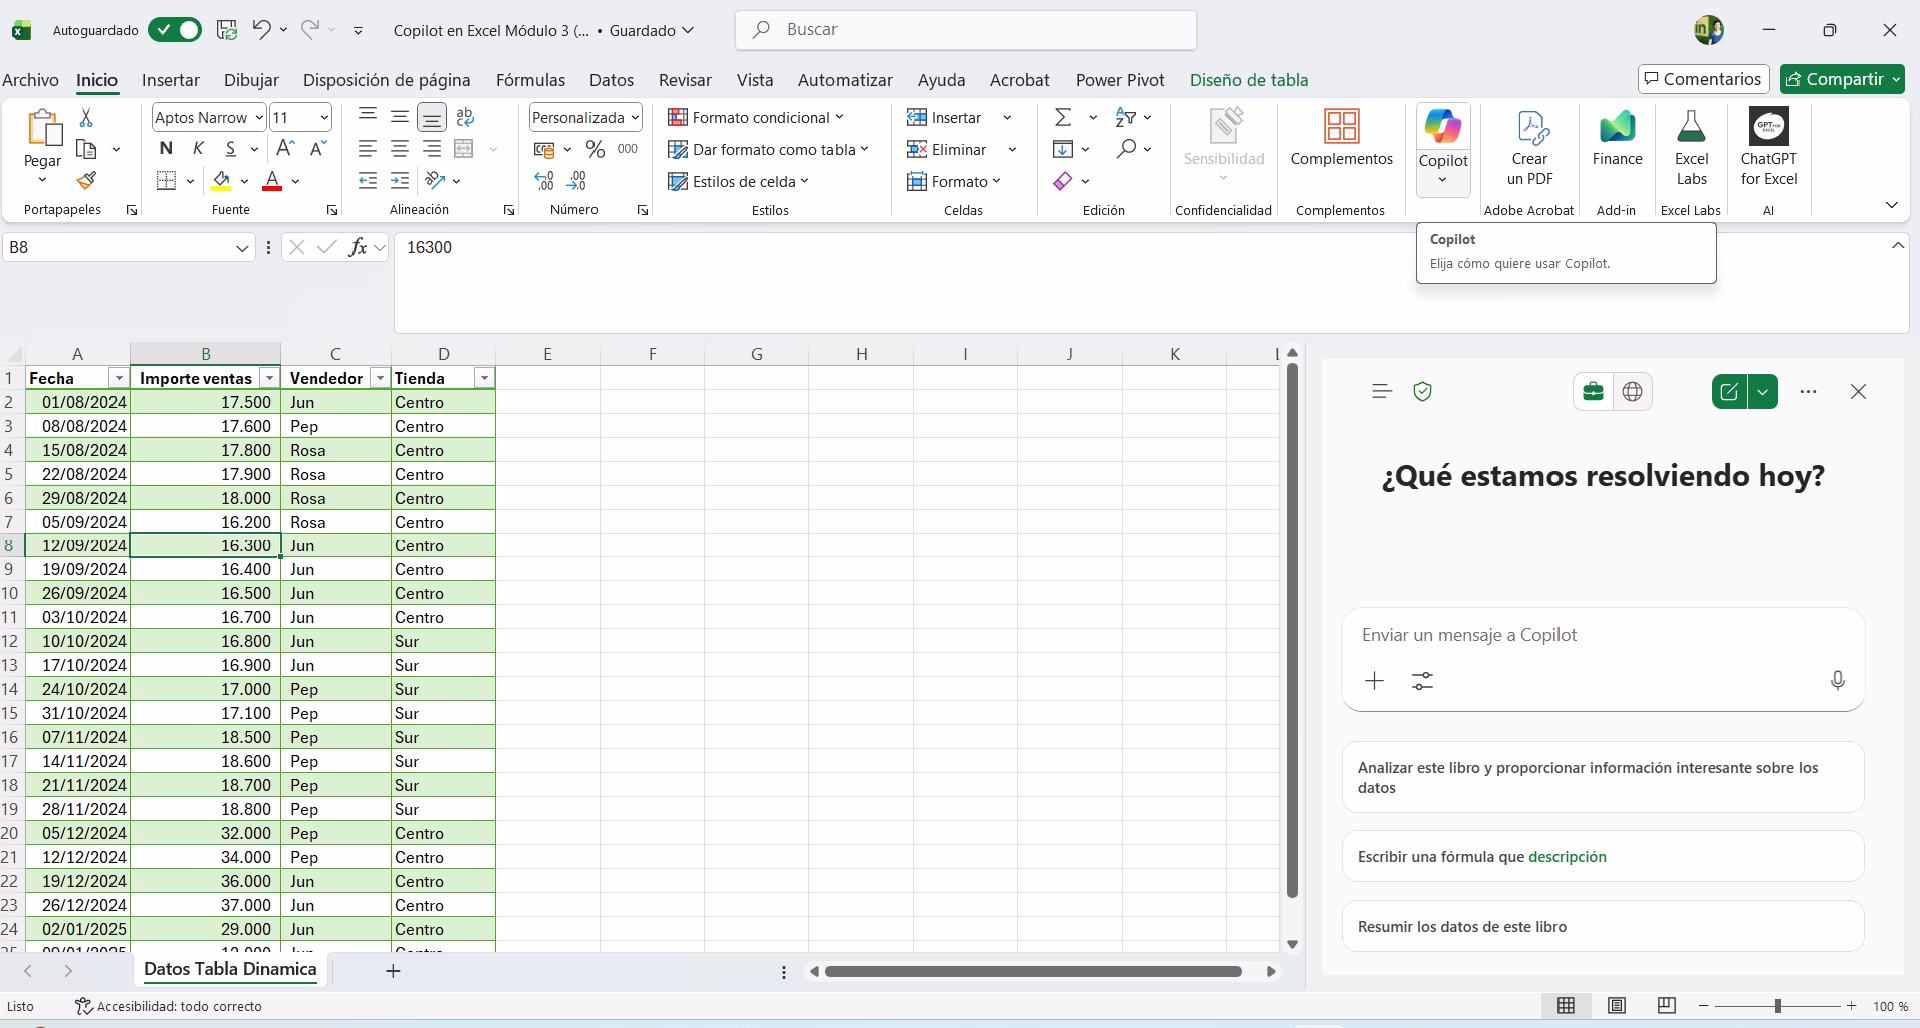This screenshot has width=1920, height=1028.
Task: Select the Datos Tabla Dinamica sheet tab
Action: pyautogui.click(x=230, y=969)
